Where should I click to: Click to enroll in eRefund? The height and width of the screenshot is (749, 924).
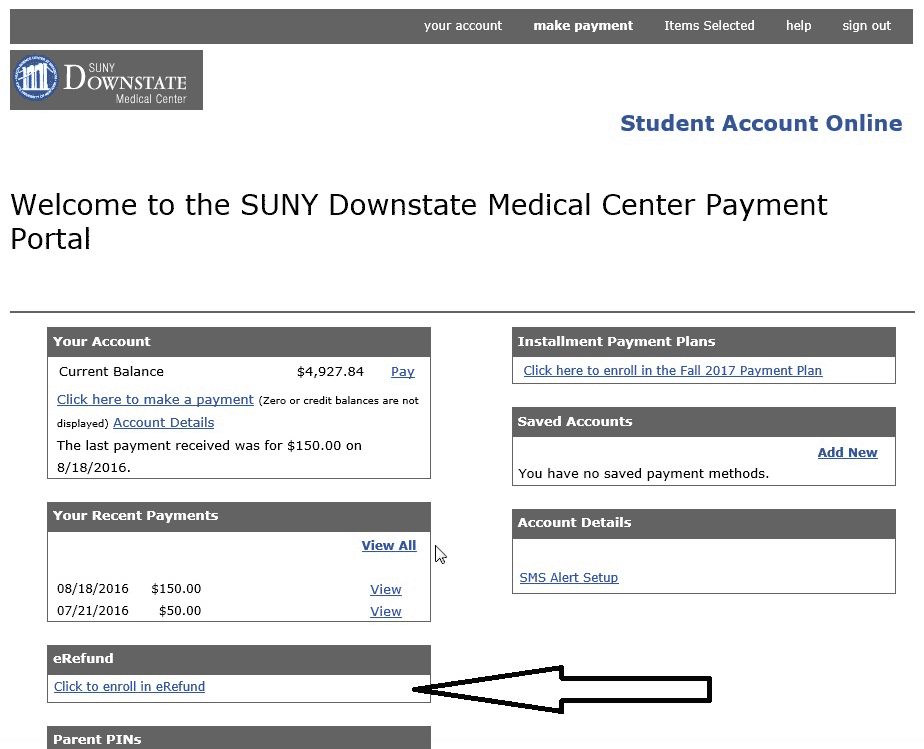pyautogui.click(x=129, y=687)
